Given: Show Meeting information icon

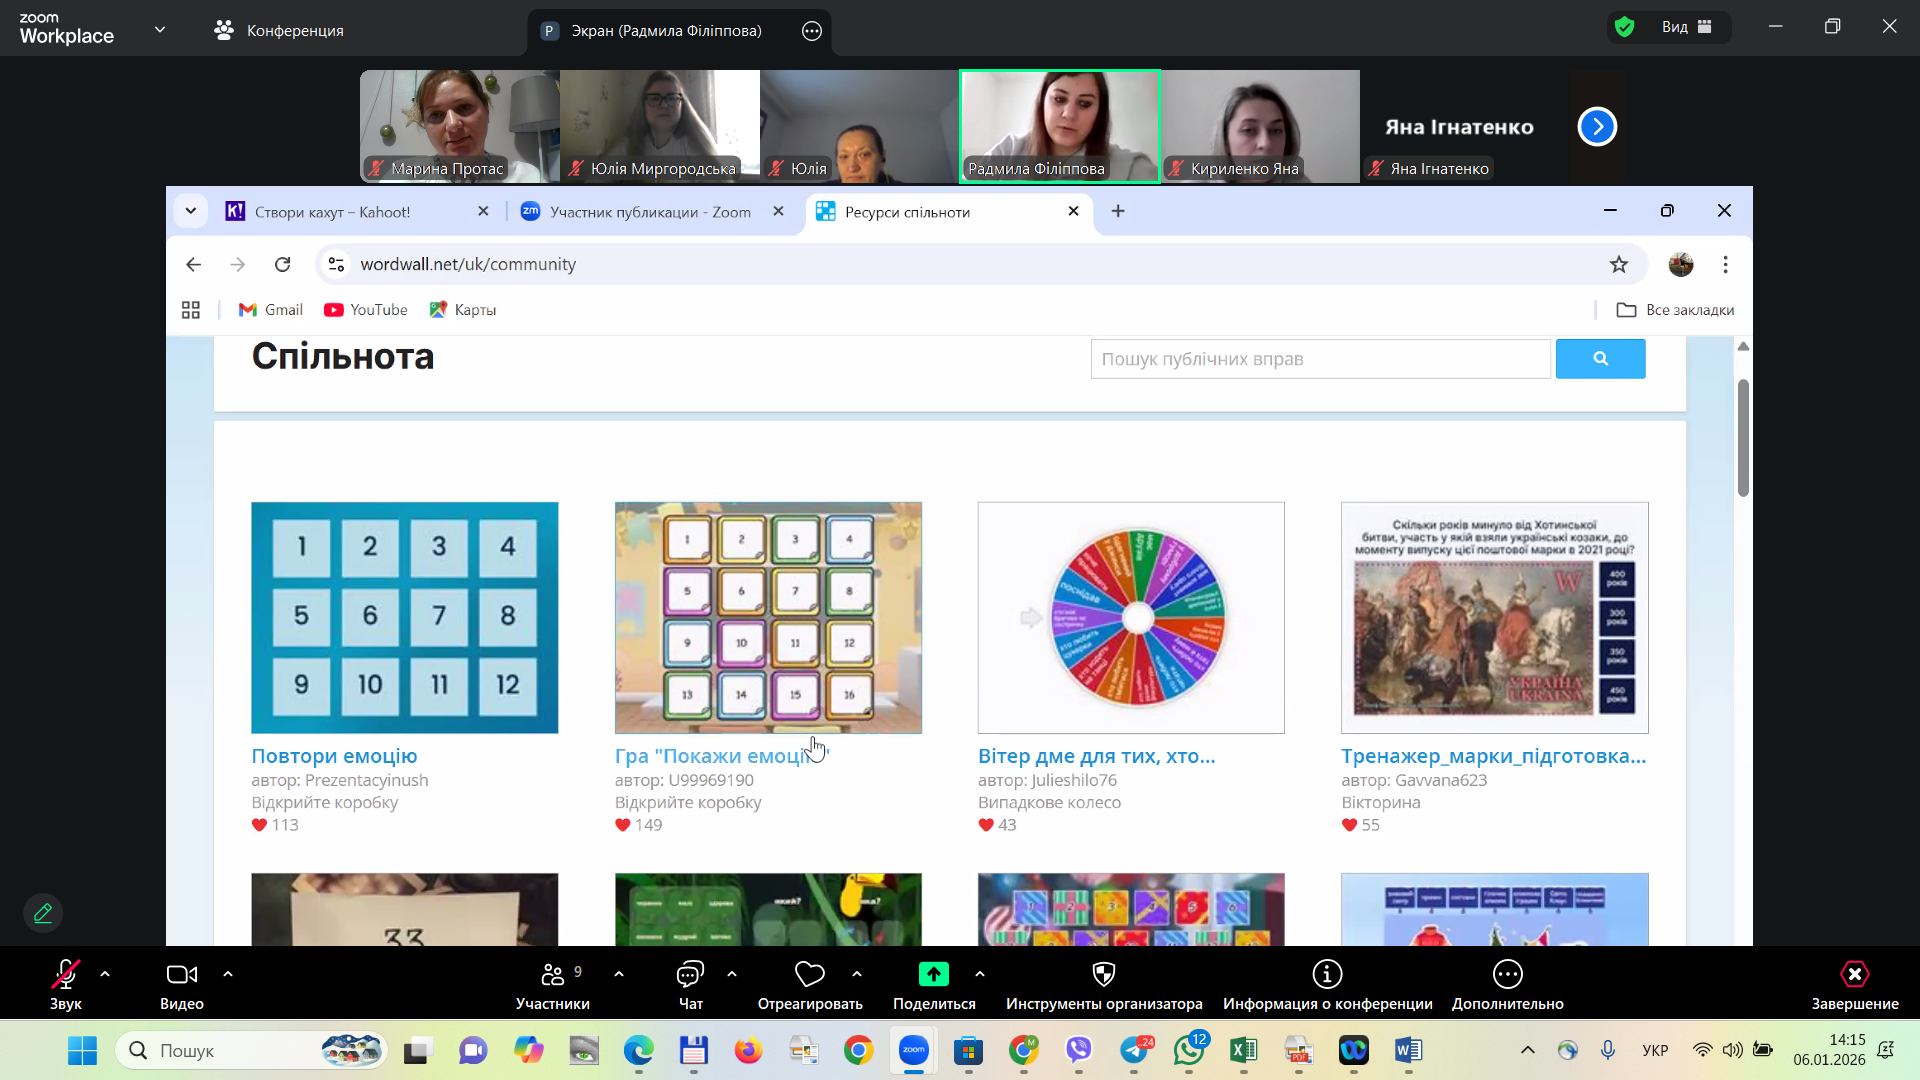Looking at the screenshot, I should (1327, 975).
